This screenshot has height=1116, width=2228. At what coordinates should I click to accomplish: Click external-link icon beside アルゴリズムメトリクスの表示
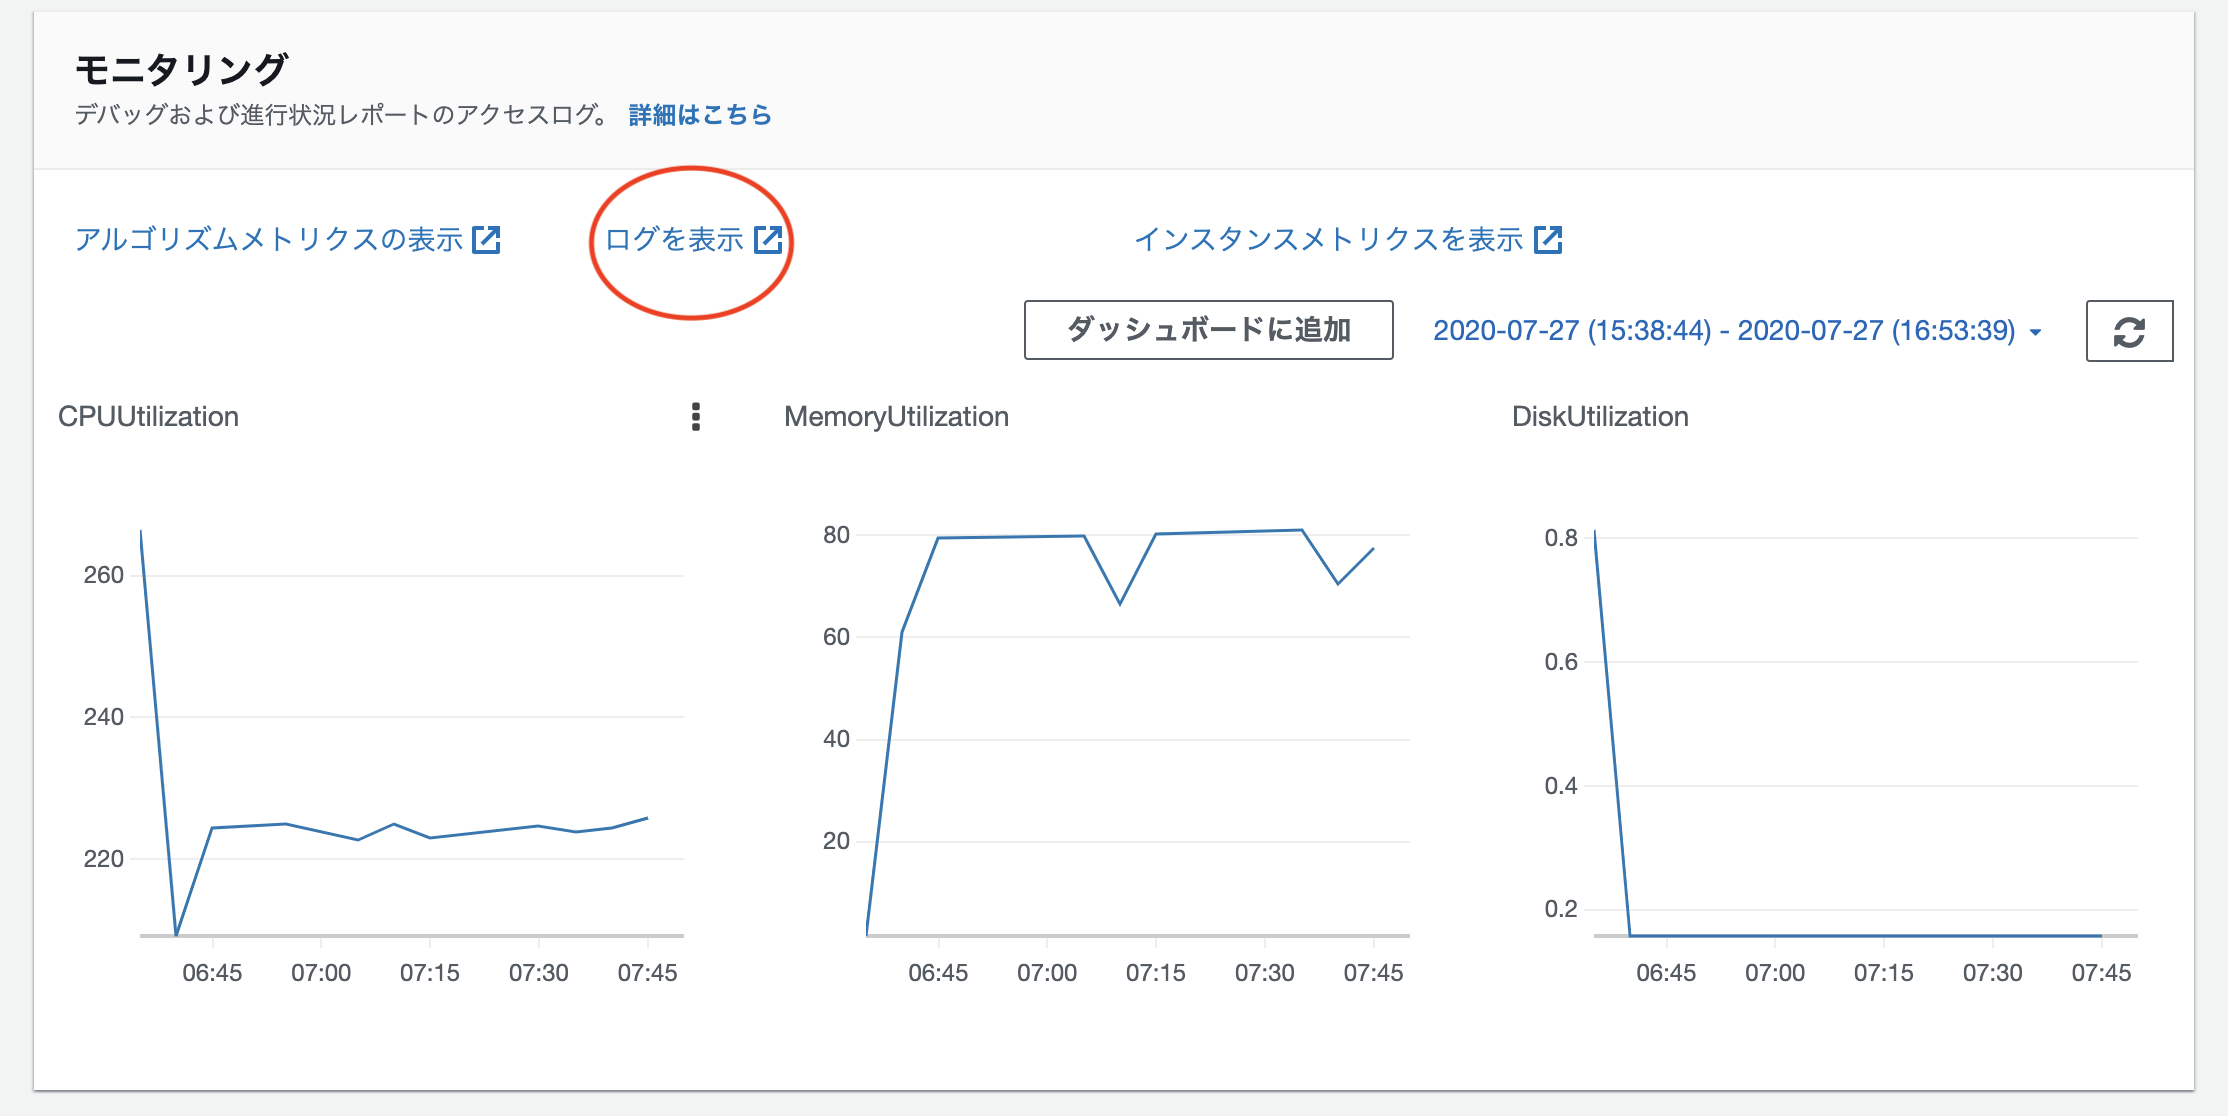[486, 240]
